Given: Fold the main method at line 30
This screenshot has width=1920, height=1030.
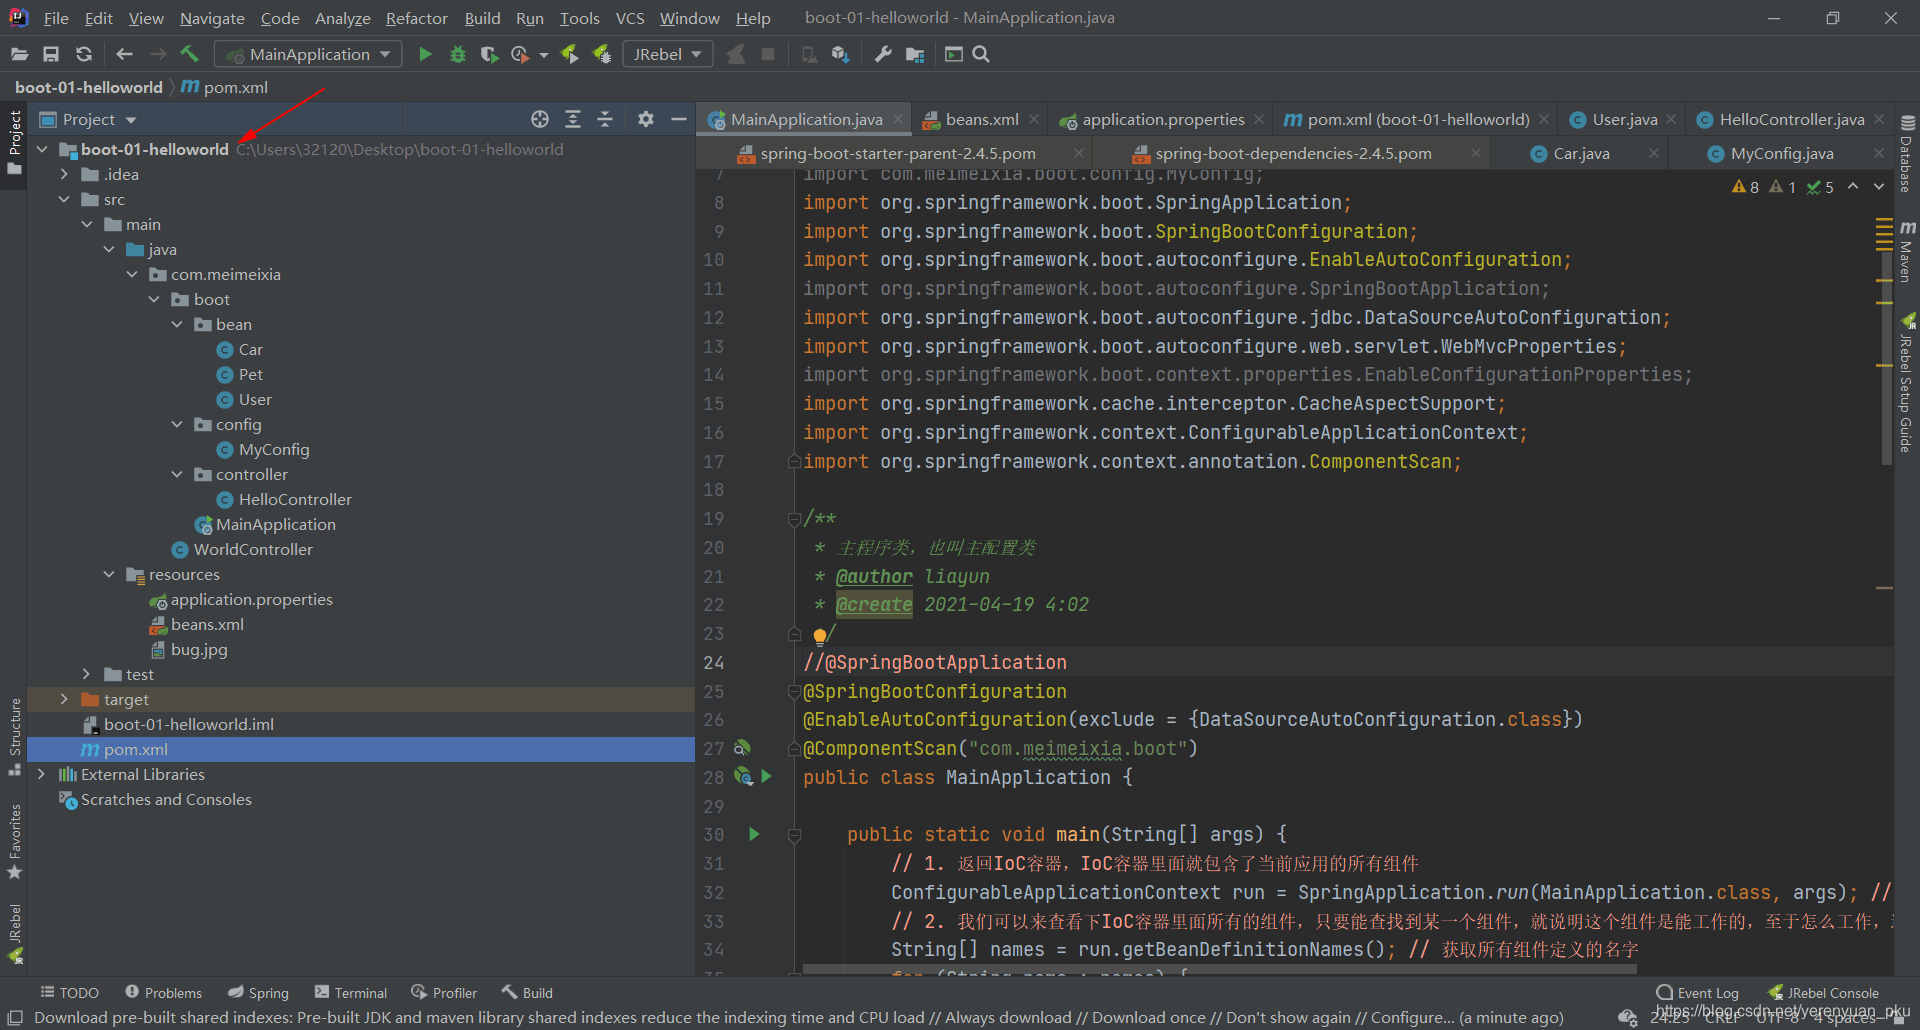Looking at the screenshot, I should pos(794,835).
